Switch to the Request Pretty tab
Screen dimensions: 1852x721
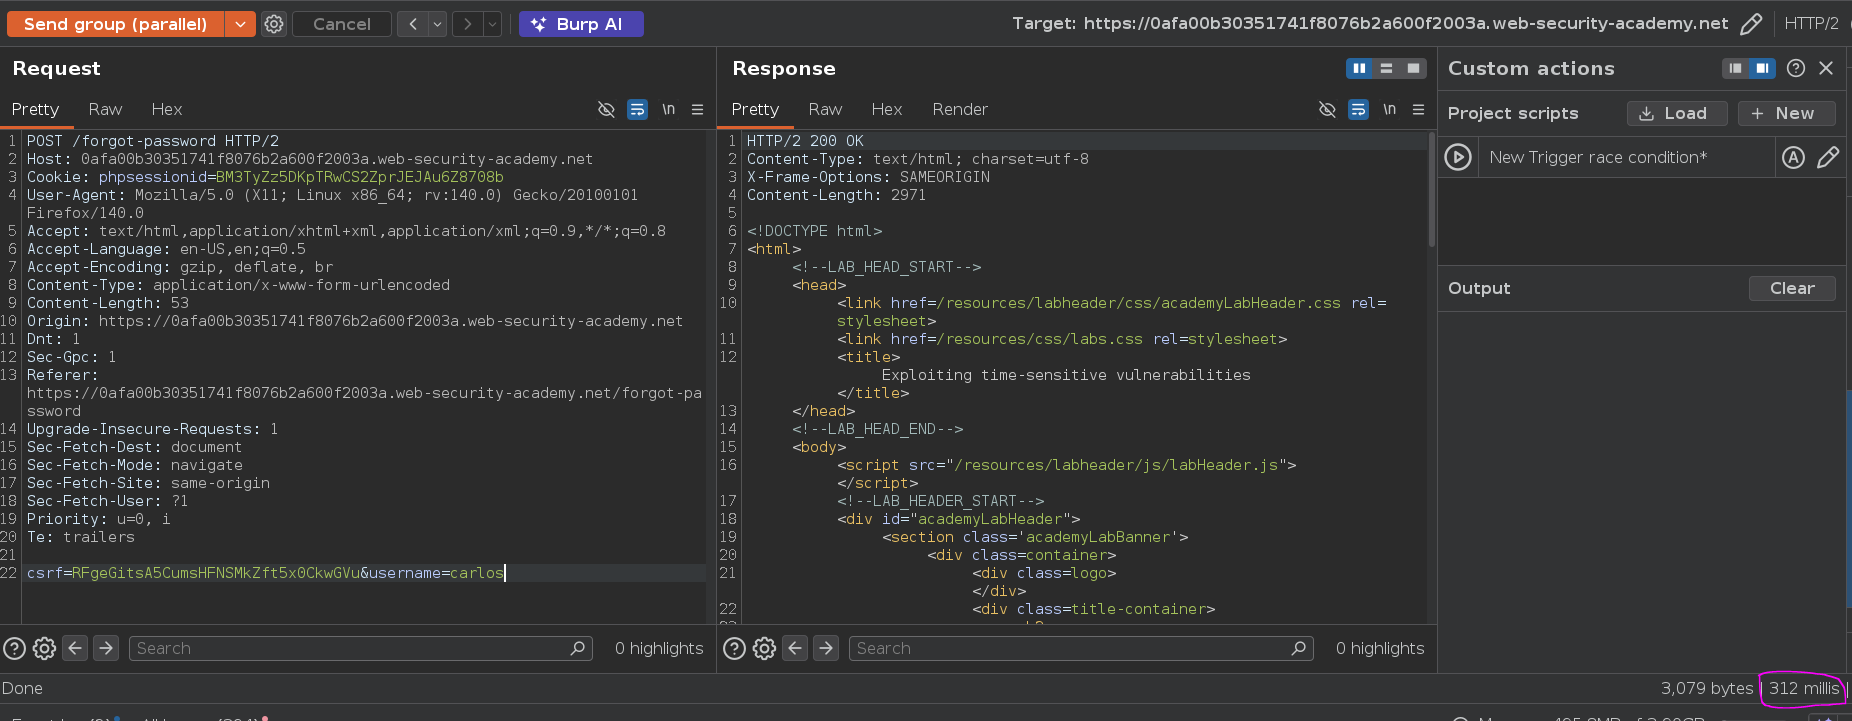tap(35, 109)
